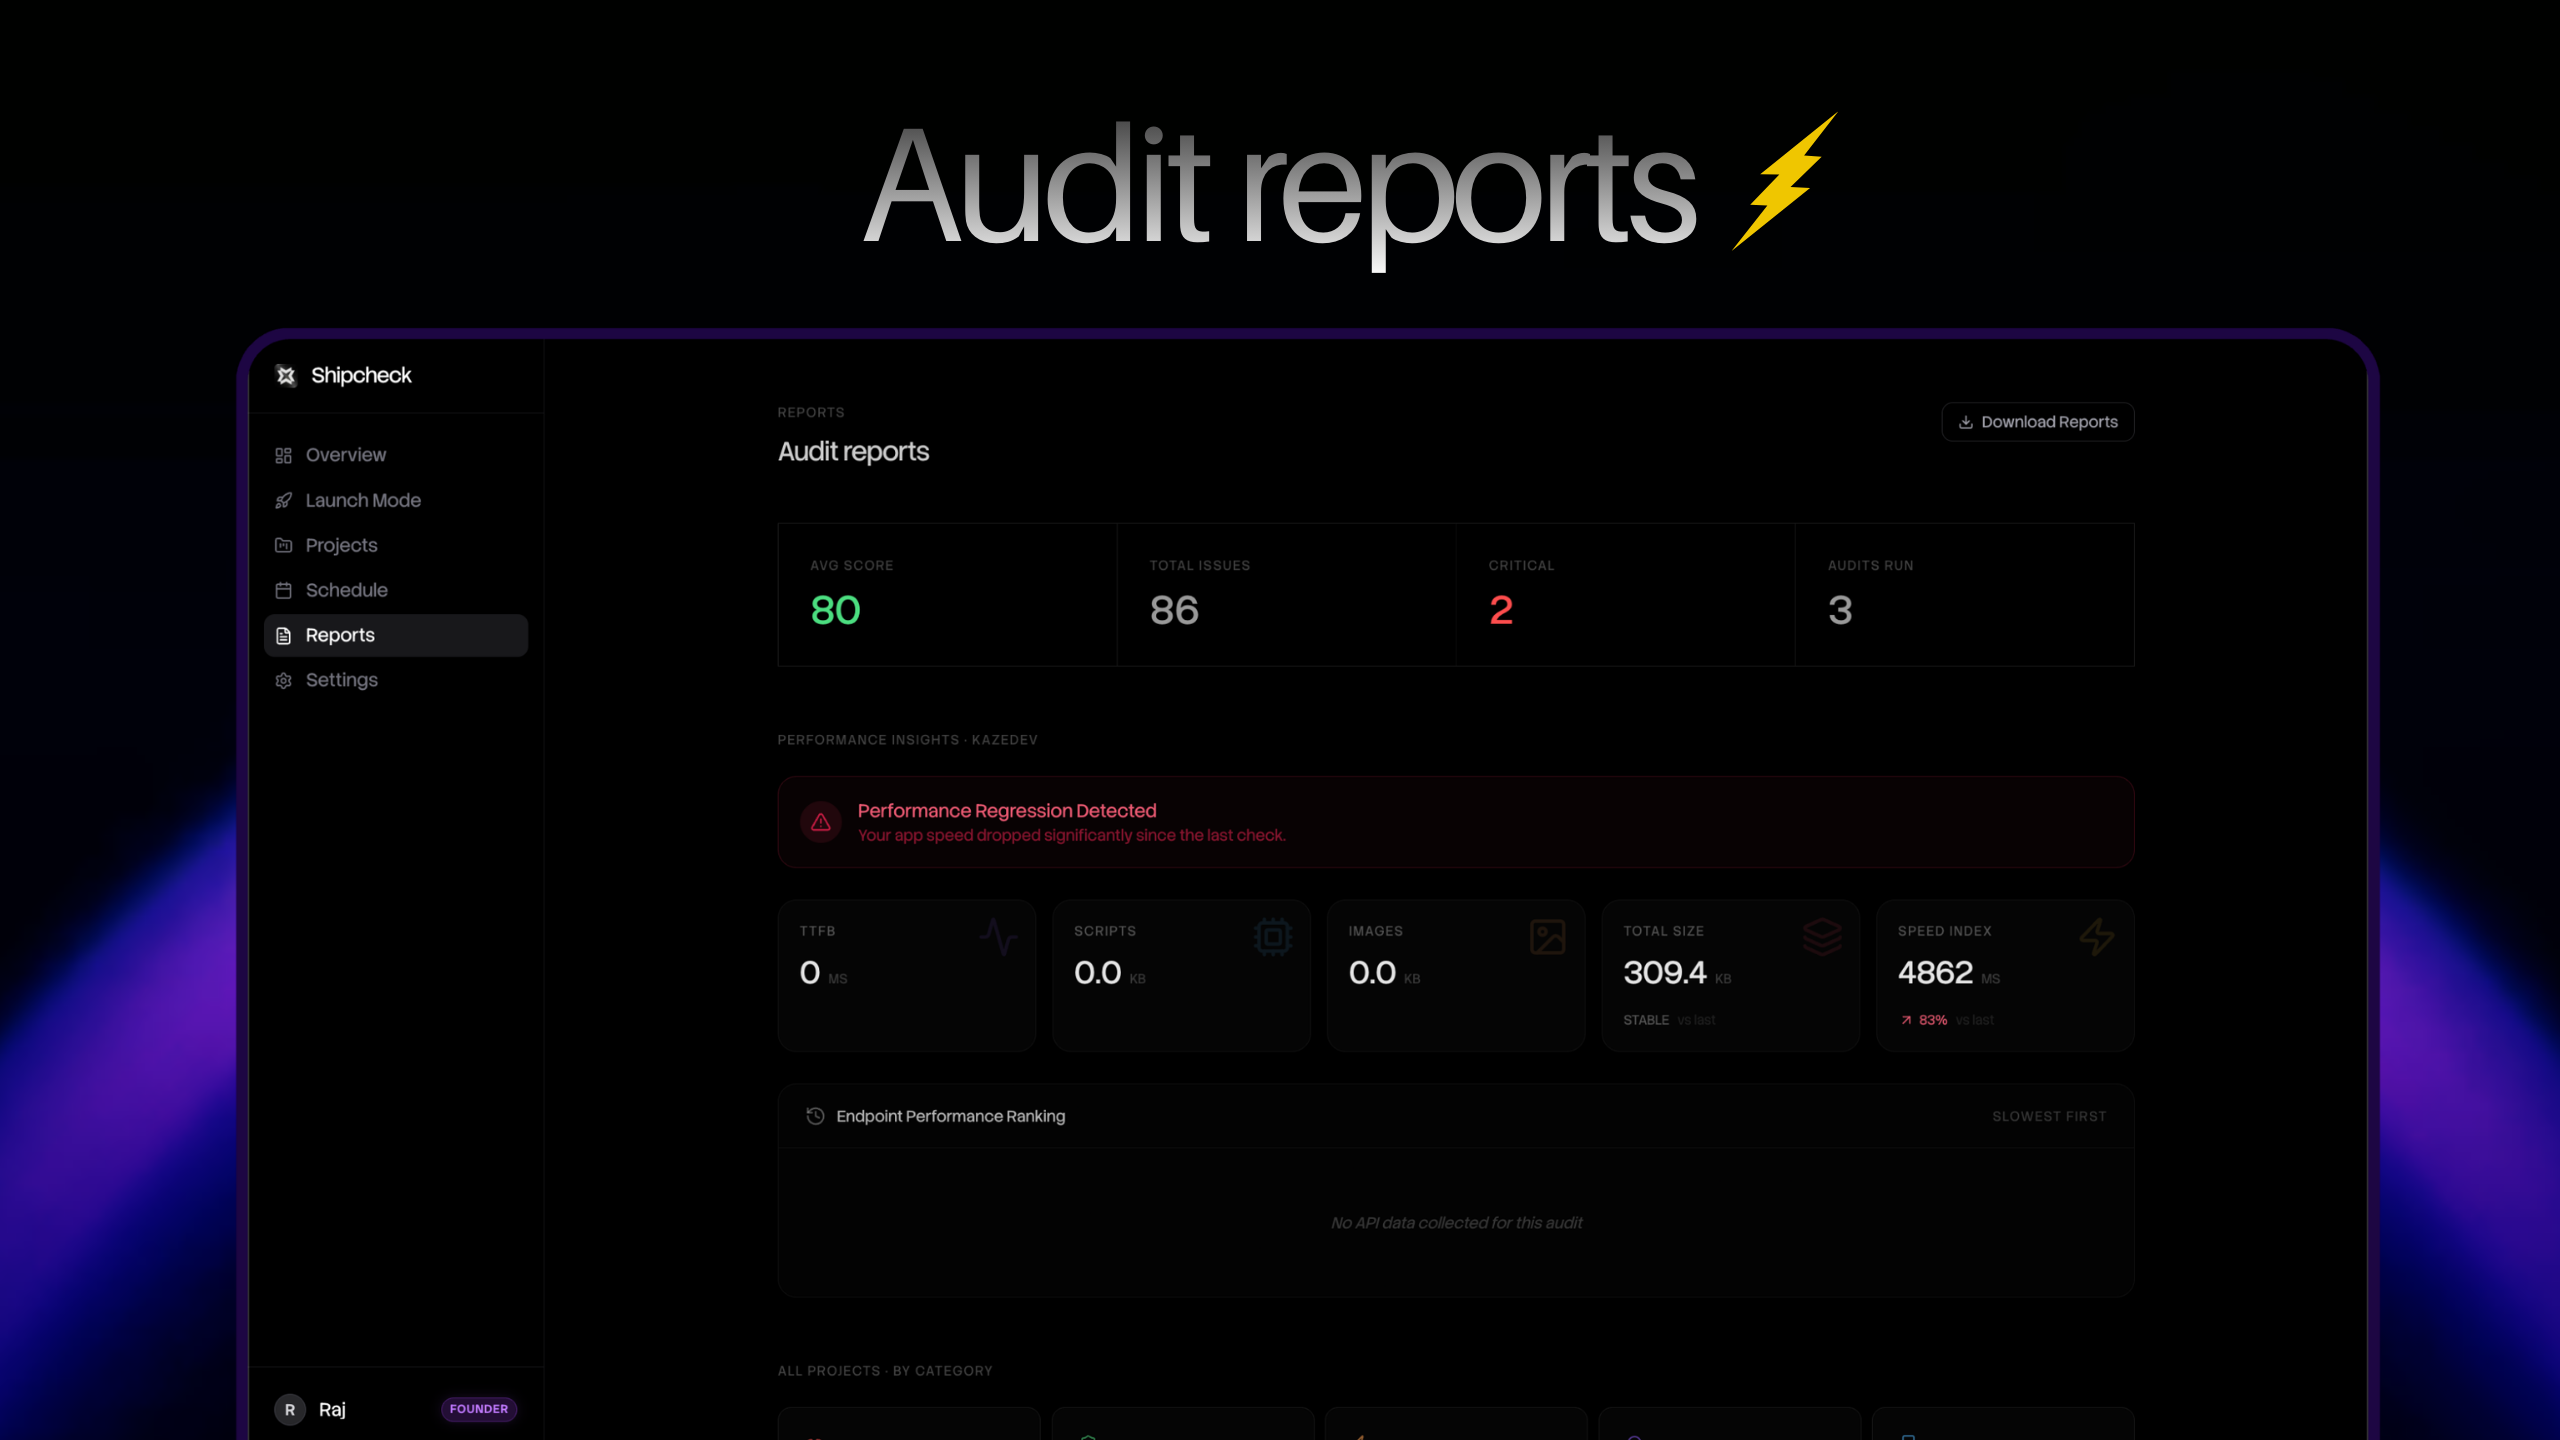Open the Schedule section
Viewport: 2560px width, 1440px height.
(346, 590)
